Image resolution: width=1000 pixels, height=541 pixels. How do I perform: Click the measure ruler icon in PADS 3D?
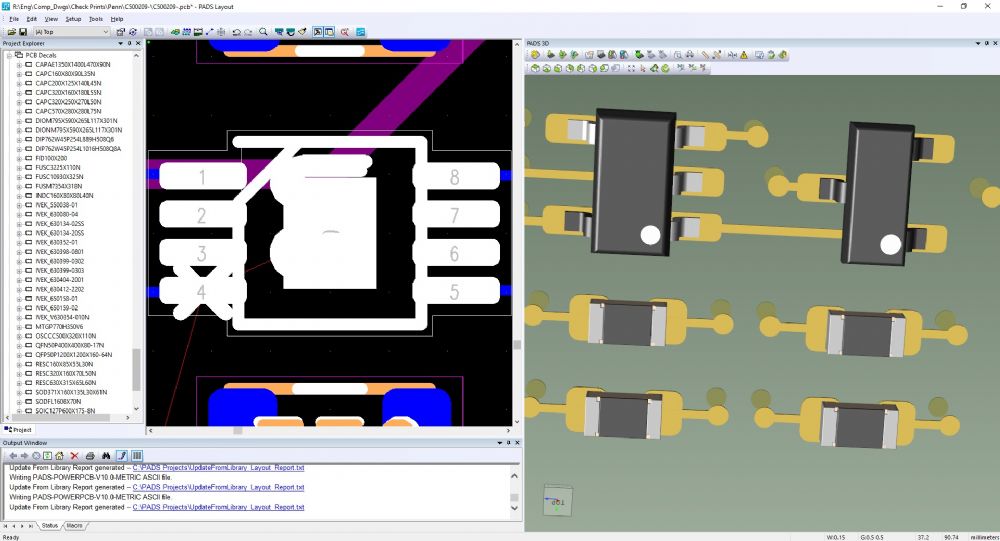pos(705,55)
